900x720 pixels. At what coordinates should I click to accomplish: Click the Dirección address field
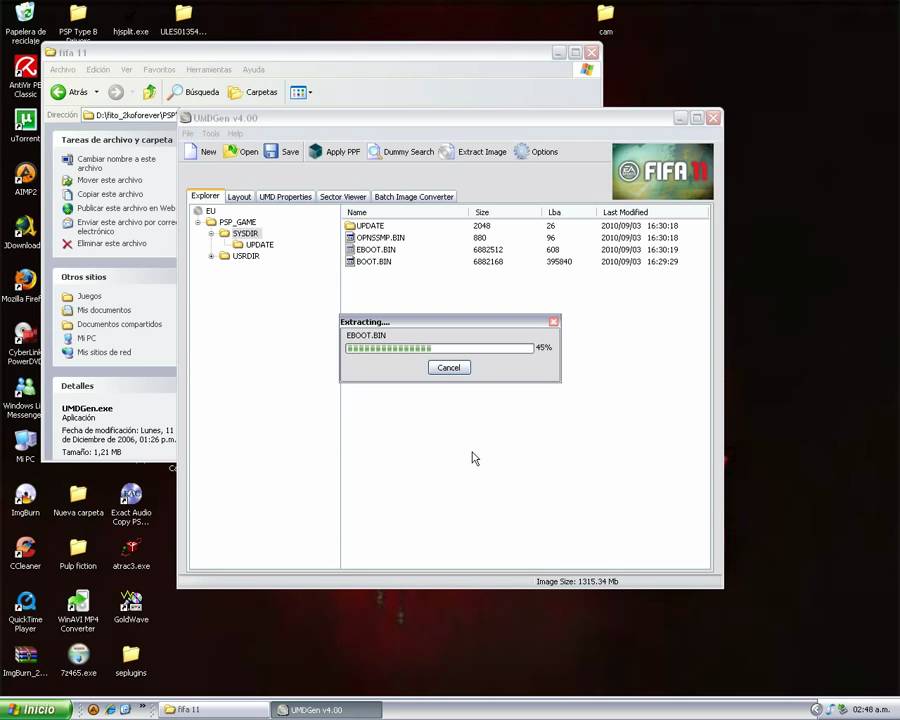(x=130, y=115)
